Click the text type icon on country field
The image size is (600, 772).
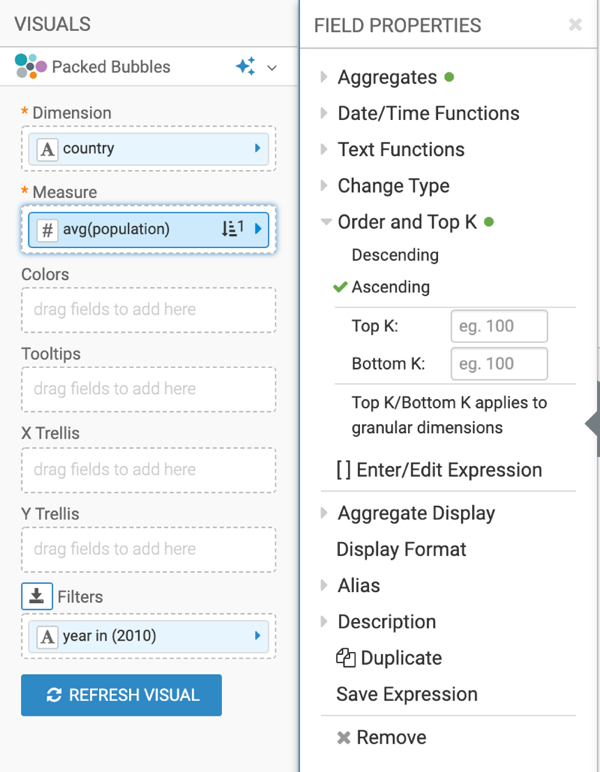pos(47,149)
